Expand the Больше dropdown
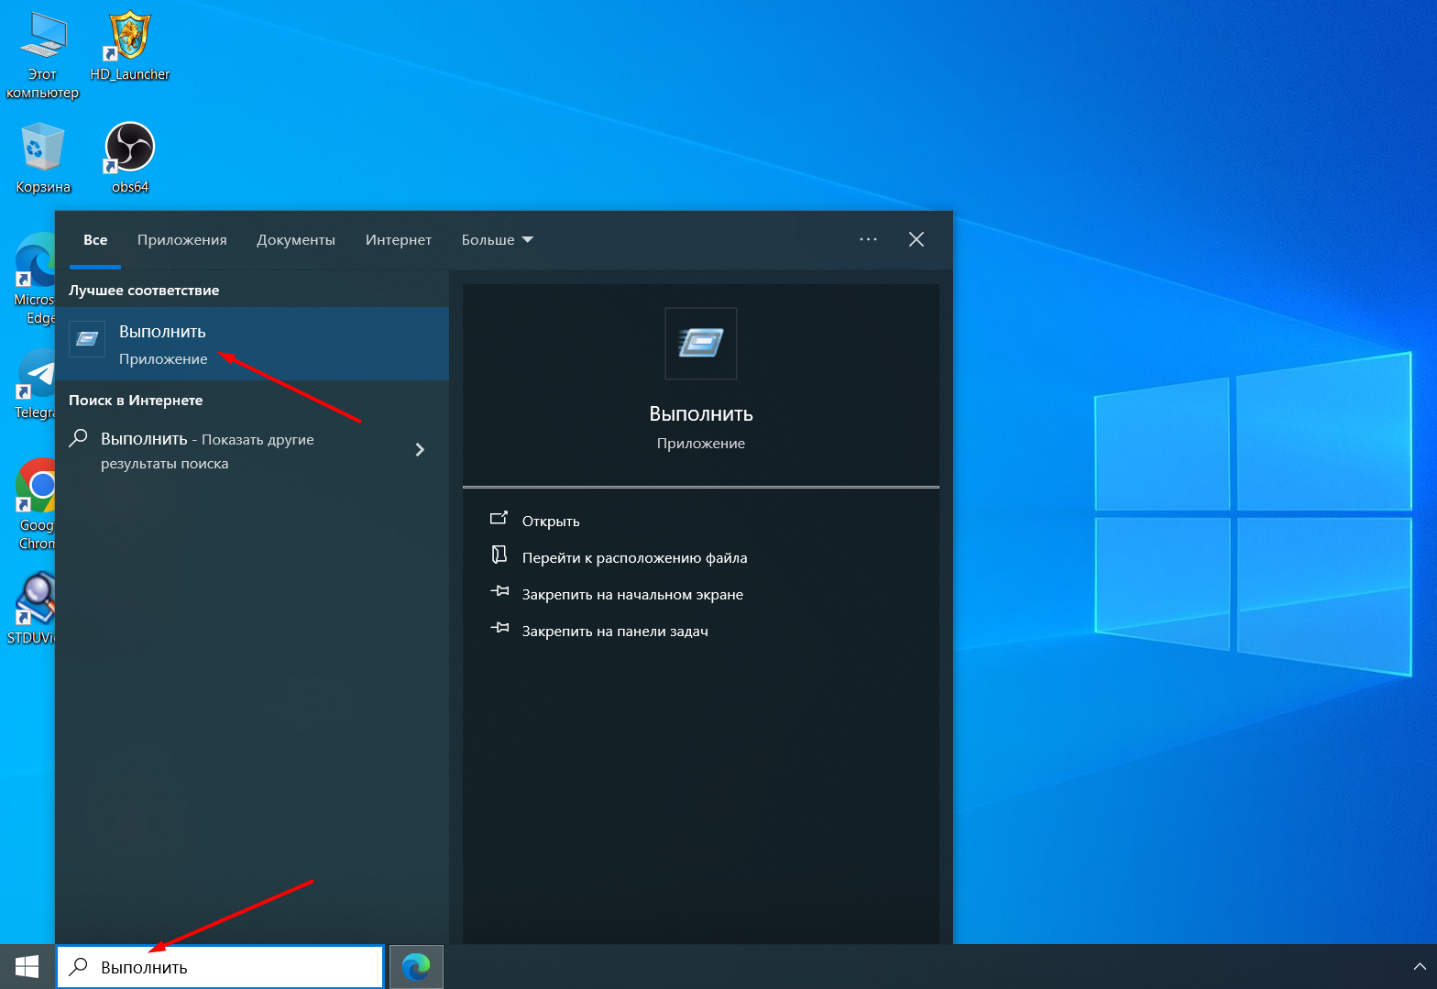This screenshot has height=989, width=1437. point(497,240)
